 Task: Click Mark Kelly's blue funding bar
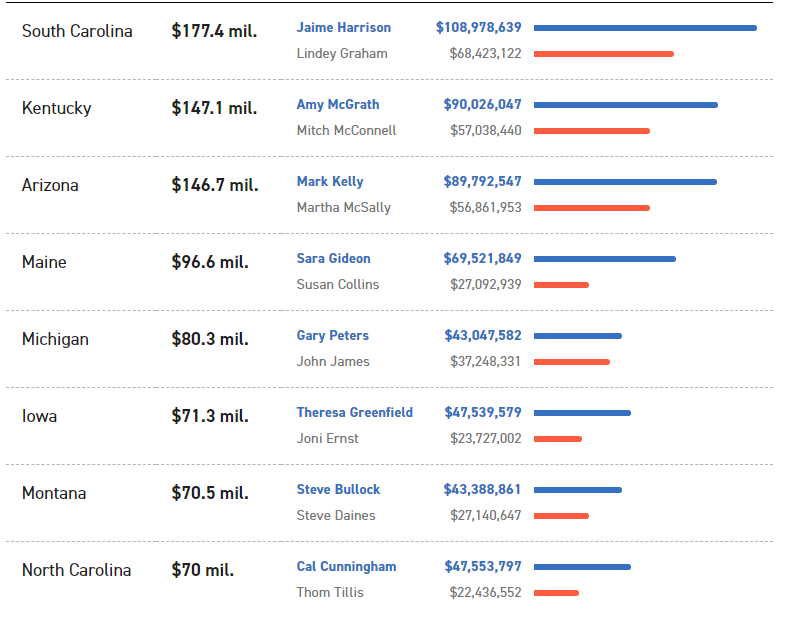[x=625, y=182]
